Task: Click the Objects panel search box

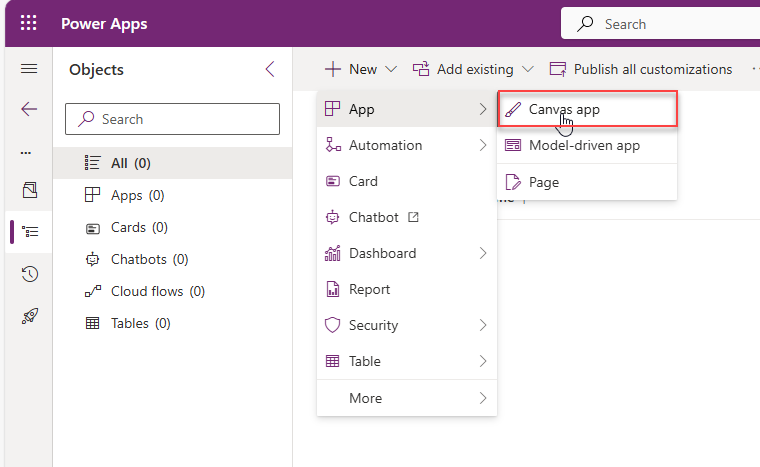Action: [x=173, y=119]
